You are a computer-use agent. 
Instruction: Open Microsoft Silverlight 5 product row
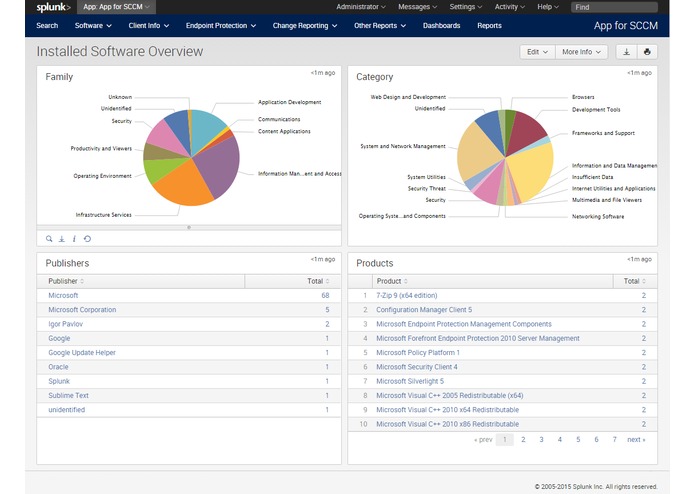(x=503, y=381)
